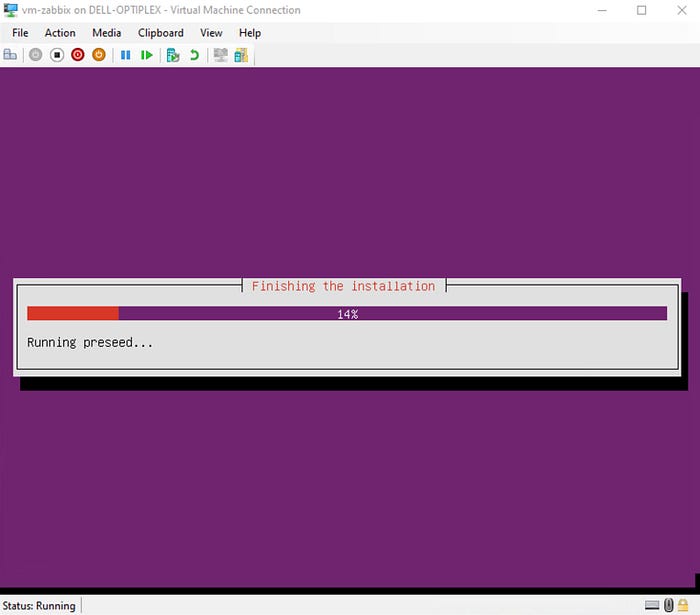Click the greyed Start VM icon
This screenshot has width=700, height=615.
[x=36, y=55]
